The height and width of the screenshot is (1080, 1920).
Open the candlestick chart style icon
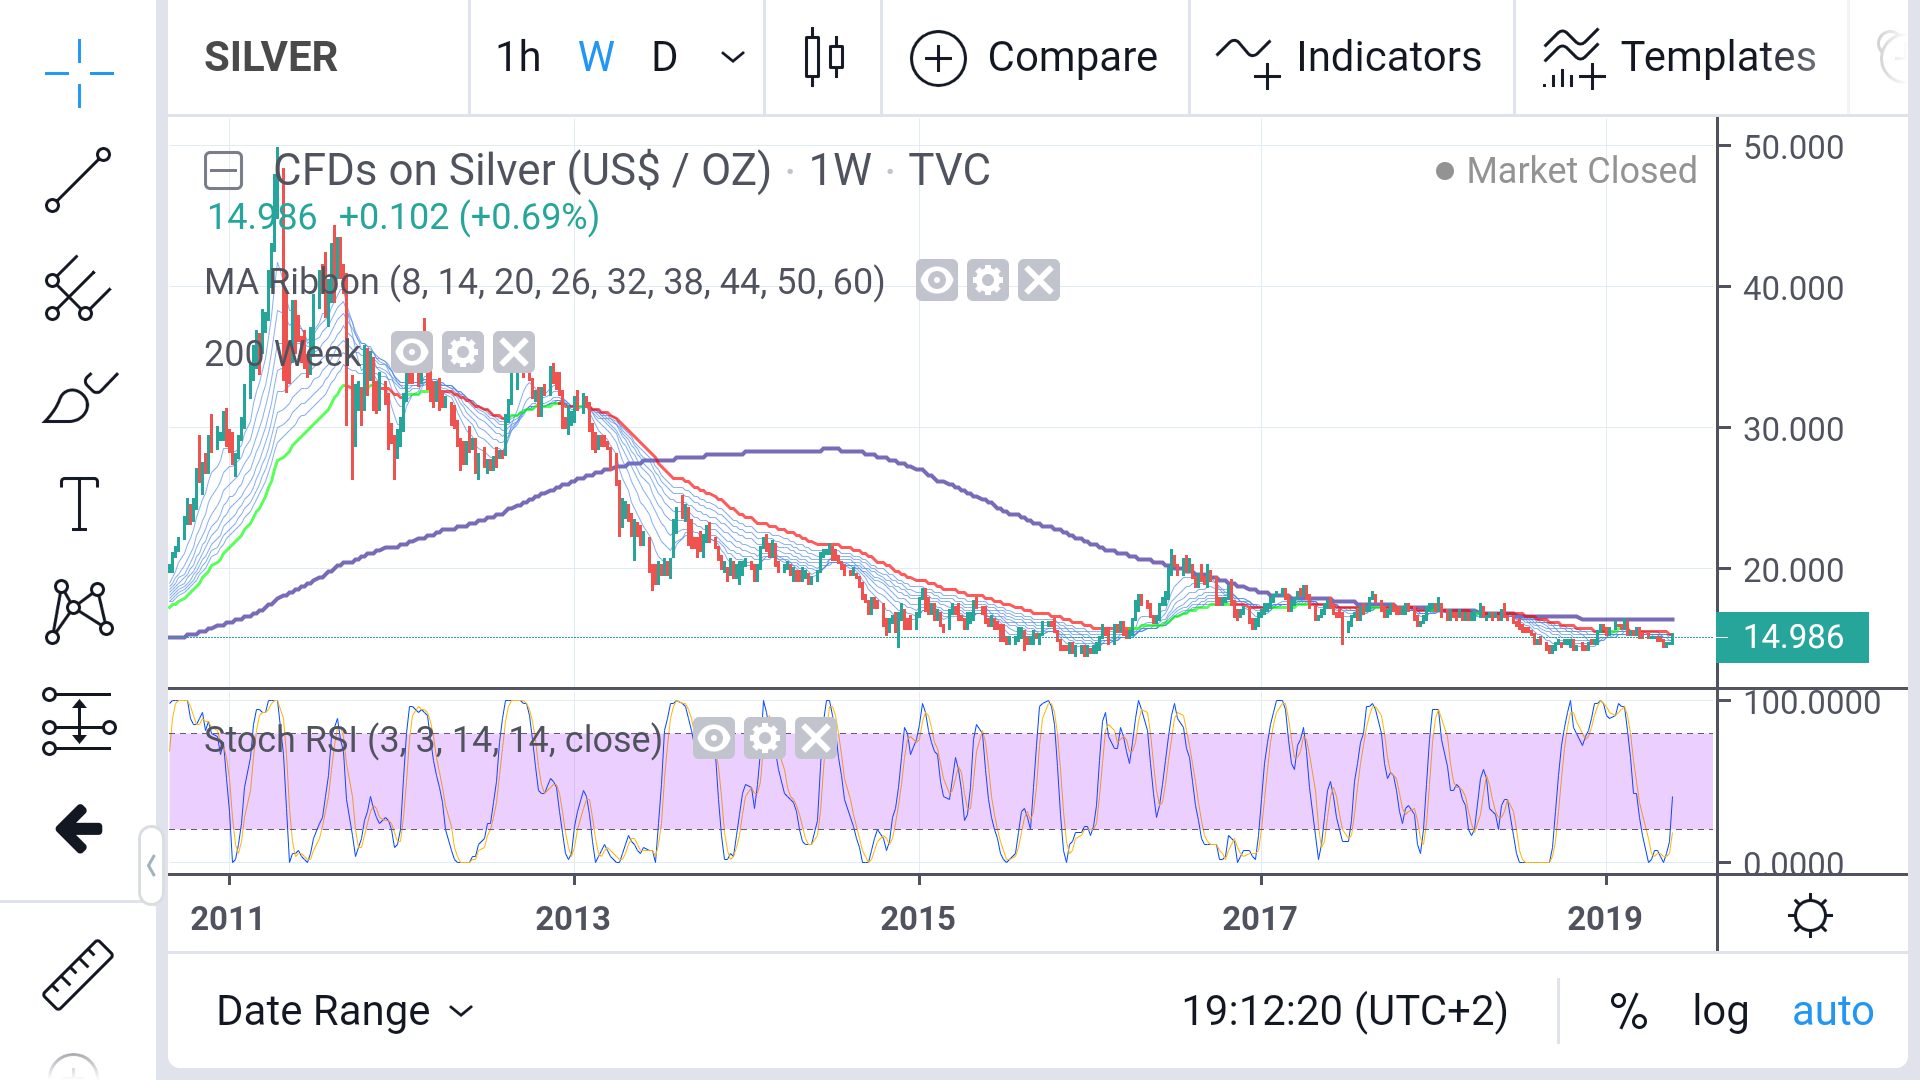[823, 57]
